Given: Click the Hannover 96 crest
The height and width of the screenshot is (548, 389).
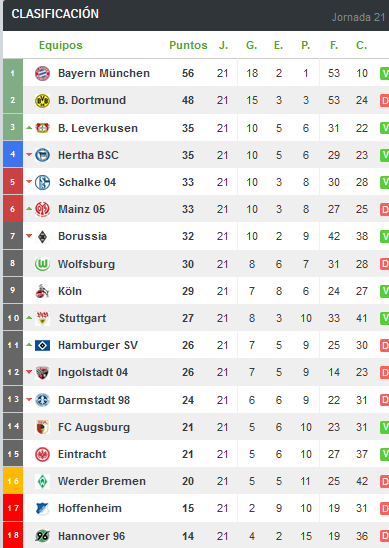Looking at the screenshot, I should [x=42, y=536].
